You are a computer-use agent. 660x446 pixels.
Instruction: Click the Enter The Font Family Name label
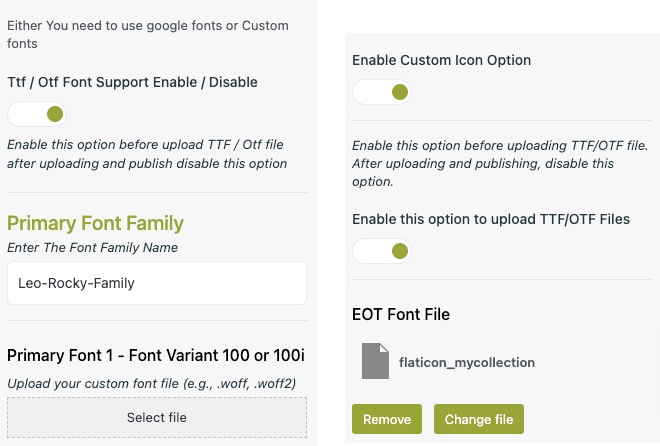click(92, 247)
